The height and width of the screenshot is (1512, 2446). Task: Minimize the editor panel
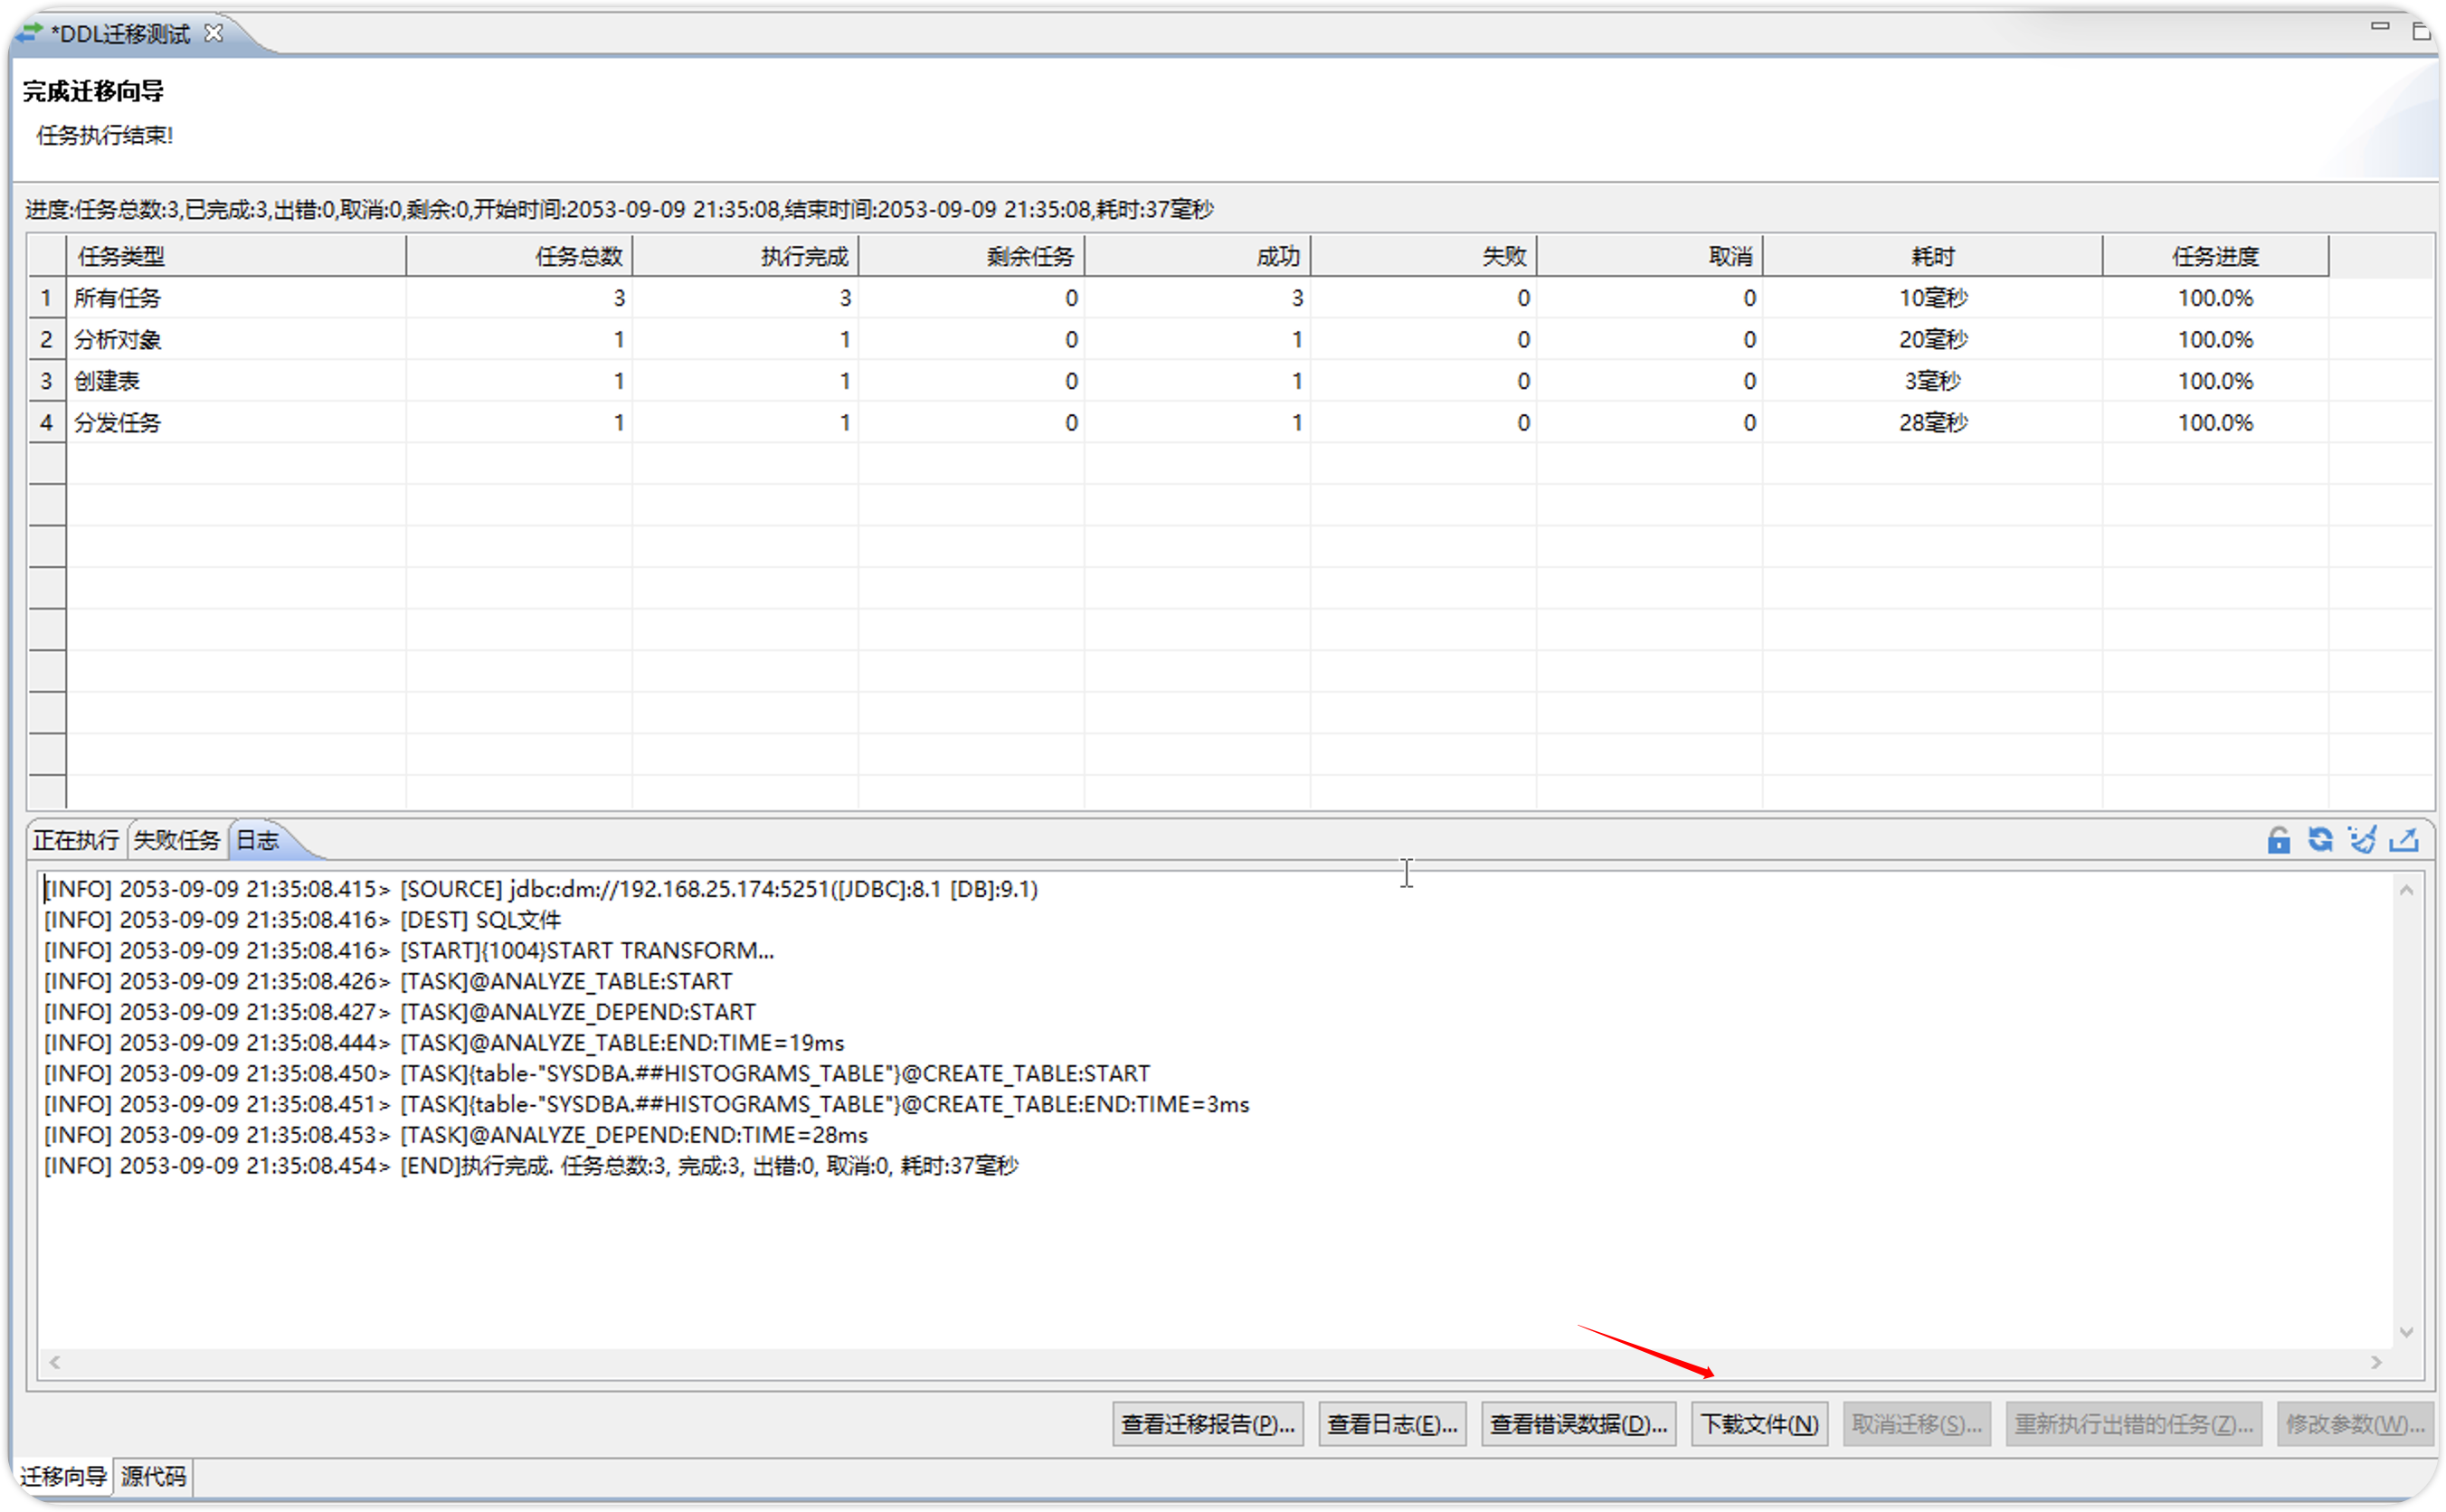2379,27
